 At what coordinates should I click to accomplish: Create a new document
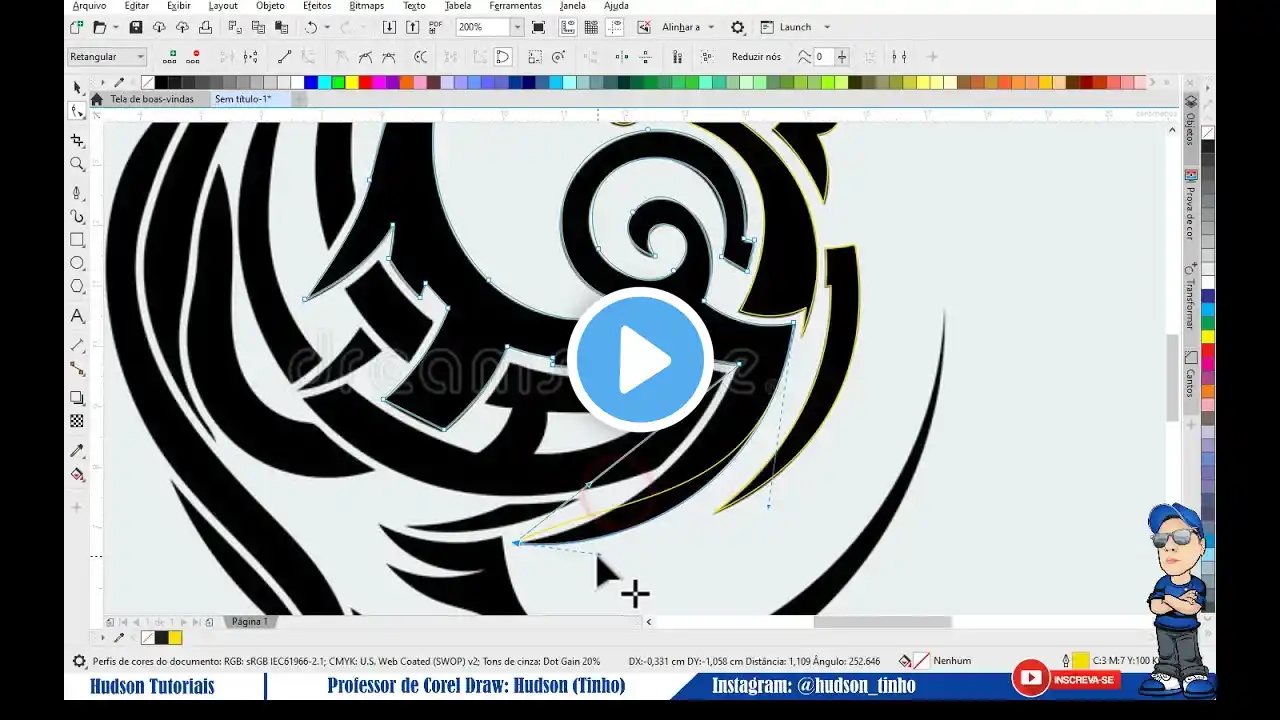coord(77,27)
